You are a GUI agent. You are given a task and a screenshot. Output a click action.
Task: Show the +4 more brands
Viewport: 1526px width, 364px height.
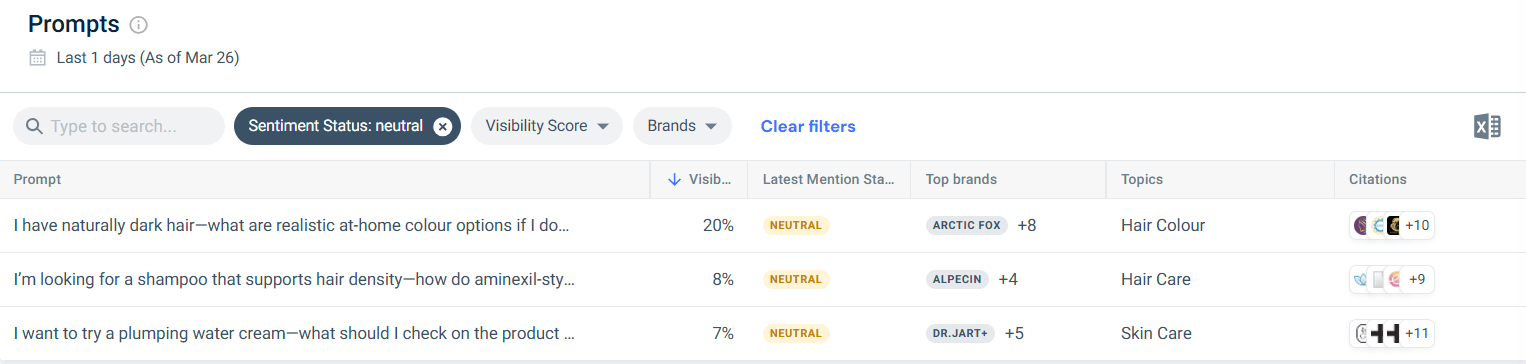coord(1008,280)
